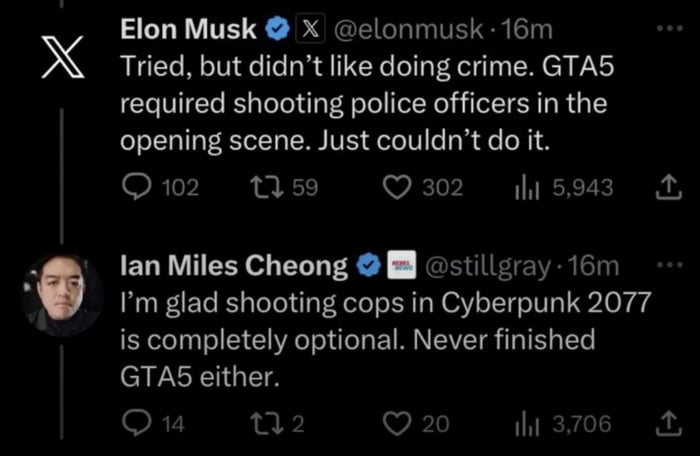Image resolution: width=700 pixels, height=456 pixels.
Task: Click the Rebel News badge beside Ian
Action: pyautogui.click(x=403, y=267)
